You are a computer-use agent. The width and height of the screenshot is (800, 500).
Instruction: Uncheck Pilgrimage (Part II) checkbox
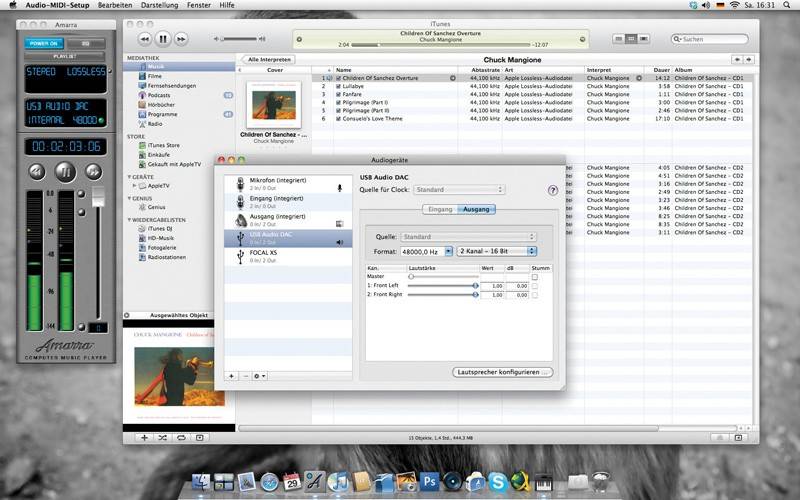[x=338, y=111]
